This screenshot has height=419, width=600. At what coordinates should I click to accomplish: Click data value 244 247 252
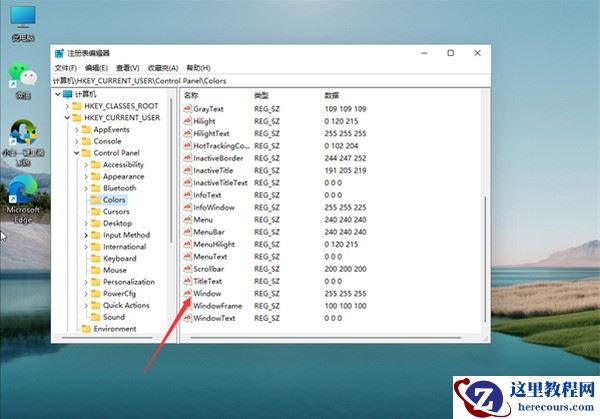coord(345,158)
